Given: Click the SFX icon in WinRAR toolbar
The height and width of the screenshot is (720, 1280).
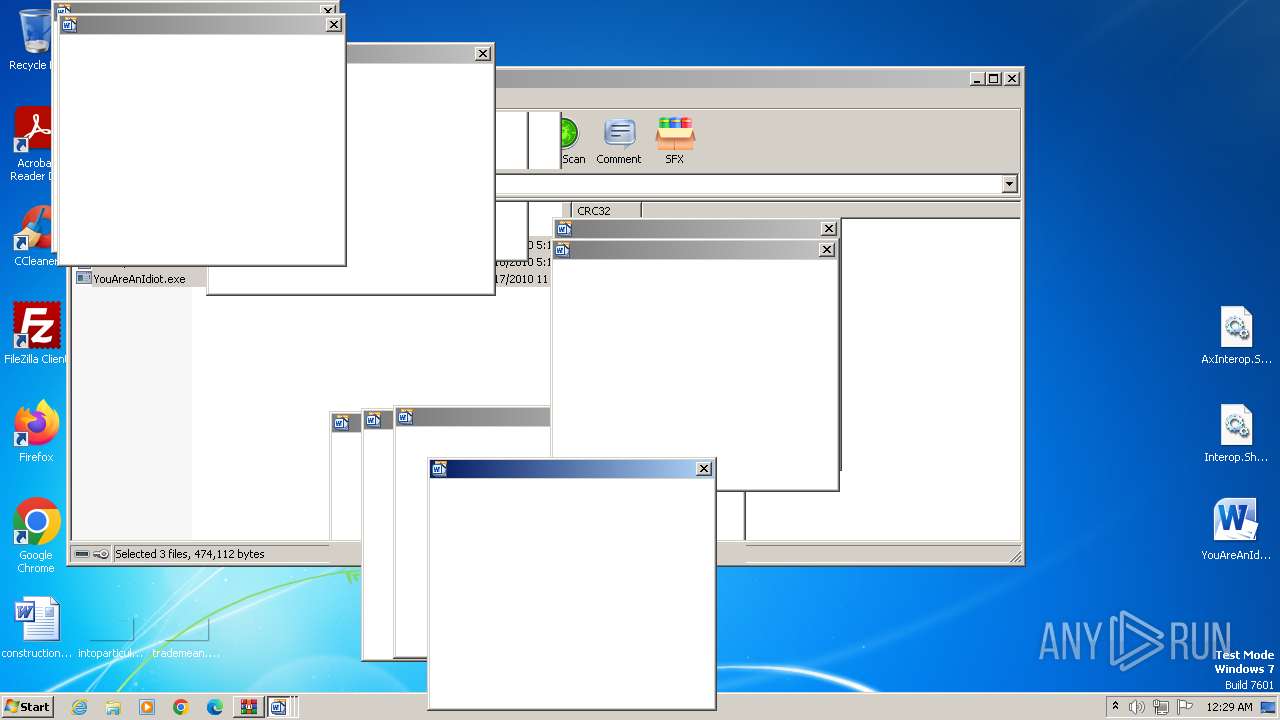Looking at the screenshot, I should (675, 141).
